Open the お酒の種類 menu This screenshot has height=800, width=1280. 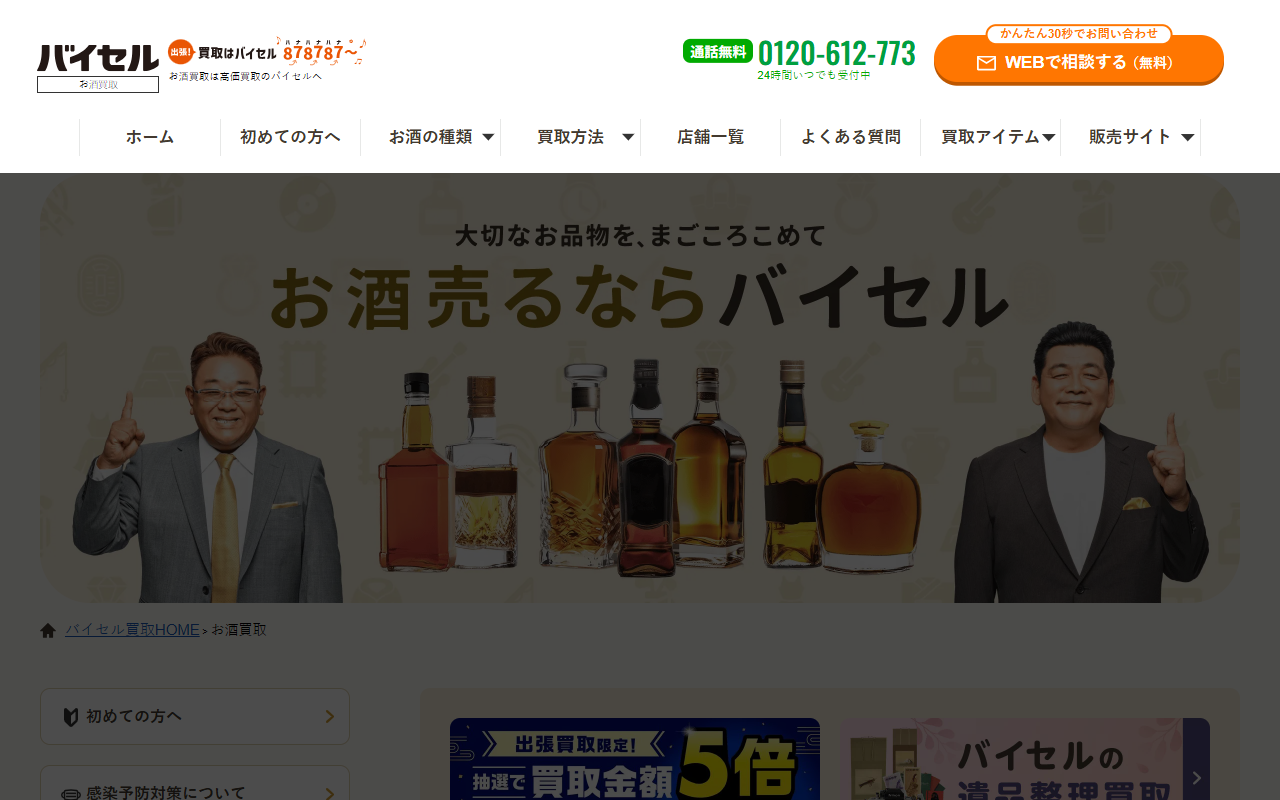[431, 137]
